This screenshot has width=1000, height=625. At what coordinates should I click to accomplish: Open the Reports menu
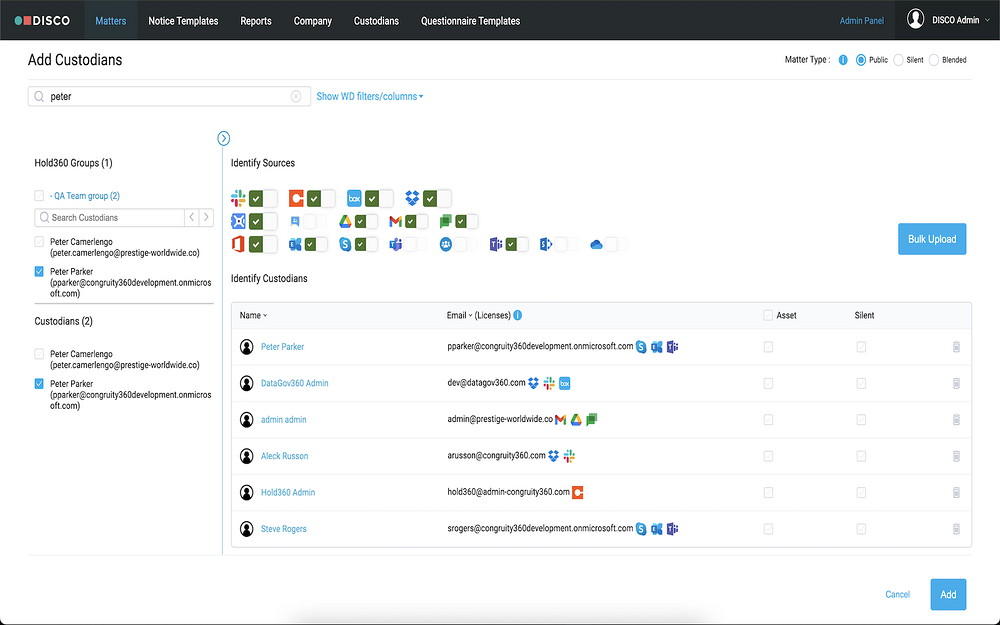256,20
